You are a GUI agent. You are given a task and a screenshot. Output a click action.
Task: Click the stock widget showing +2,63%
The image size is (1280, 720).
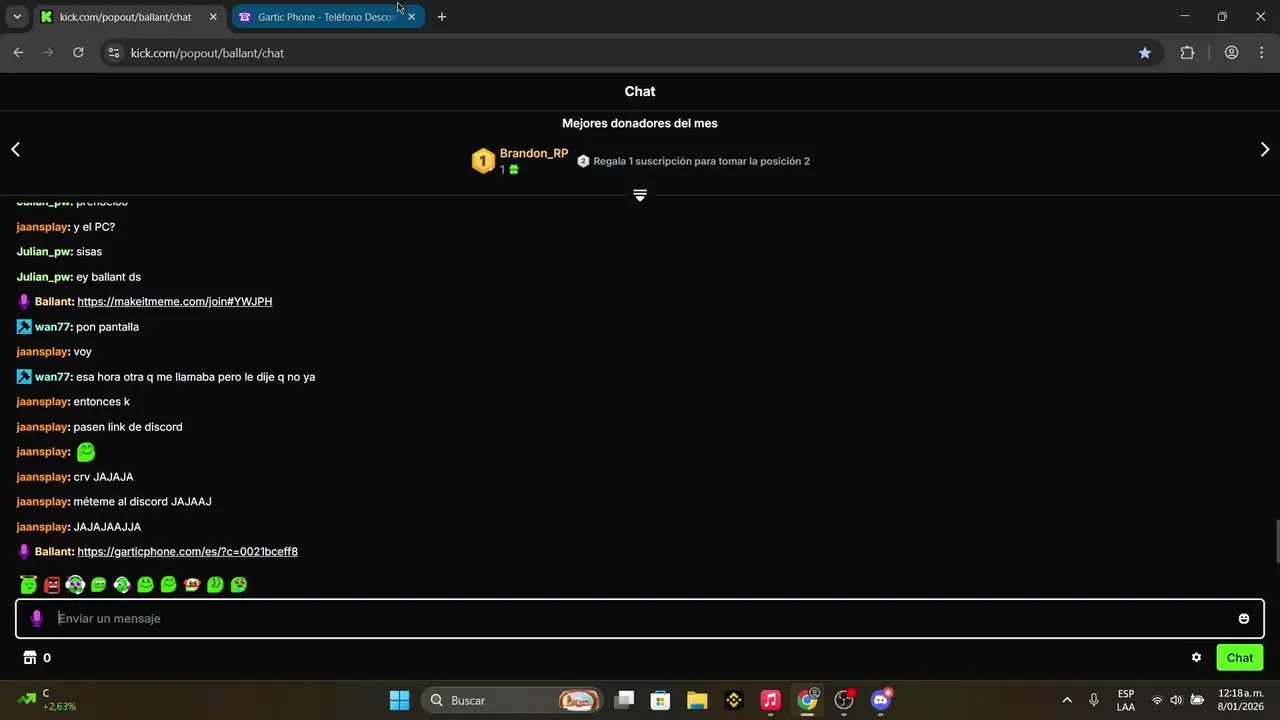tap(48, 700)
